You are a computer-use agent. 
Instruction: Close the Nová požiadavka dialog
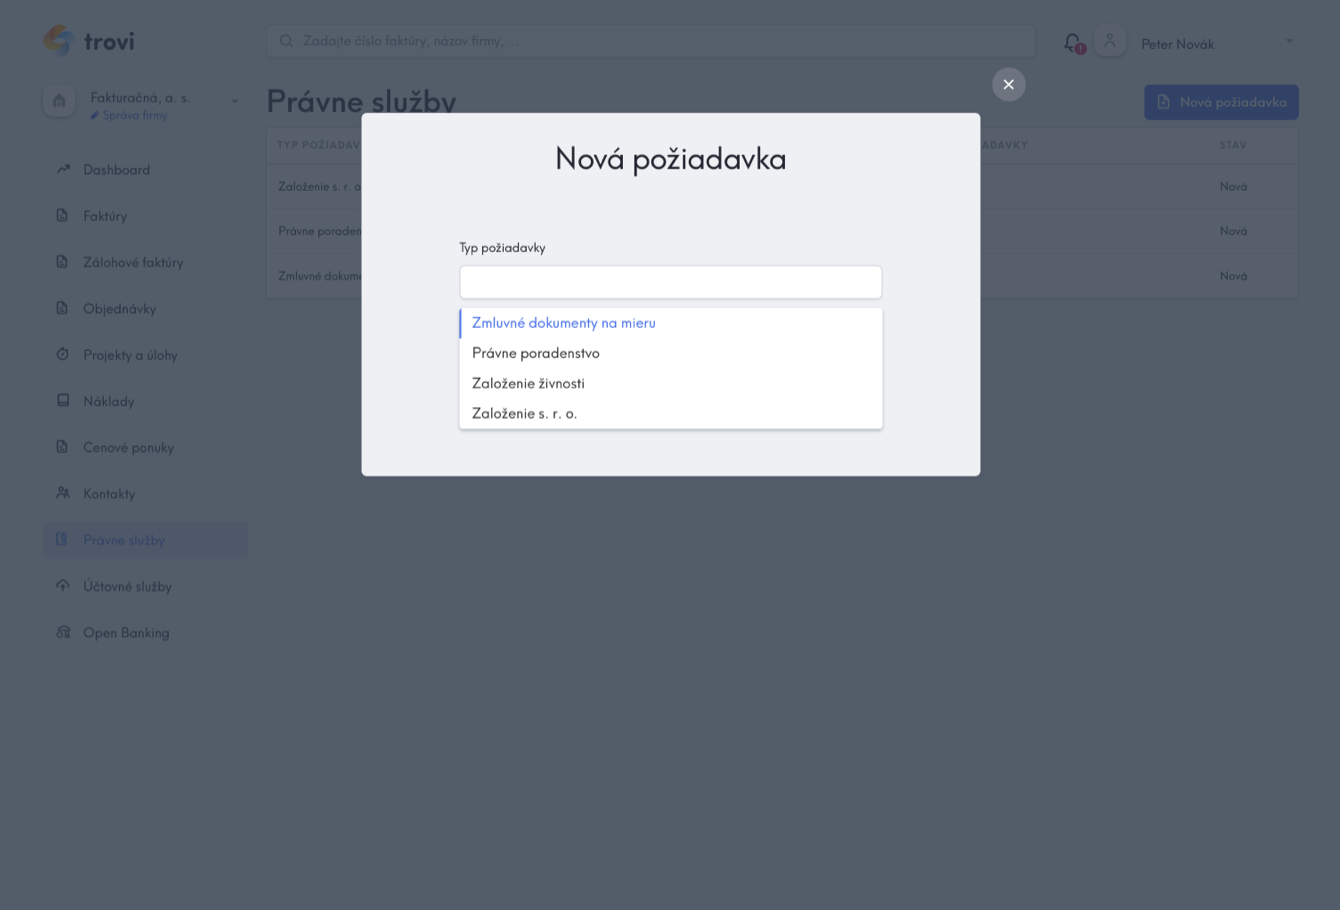(1008, 85)
